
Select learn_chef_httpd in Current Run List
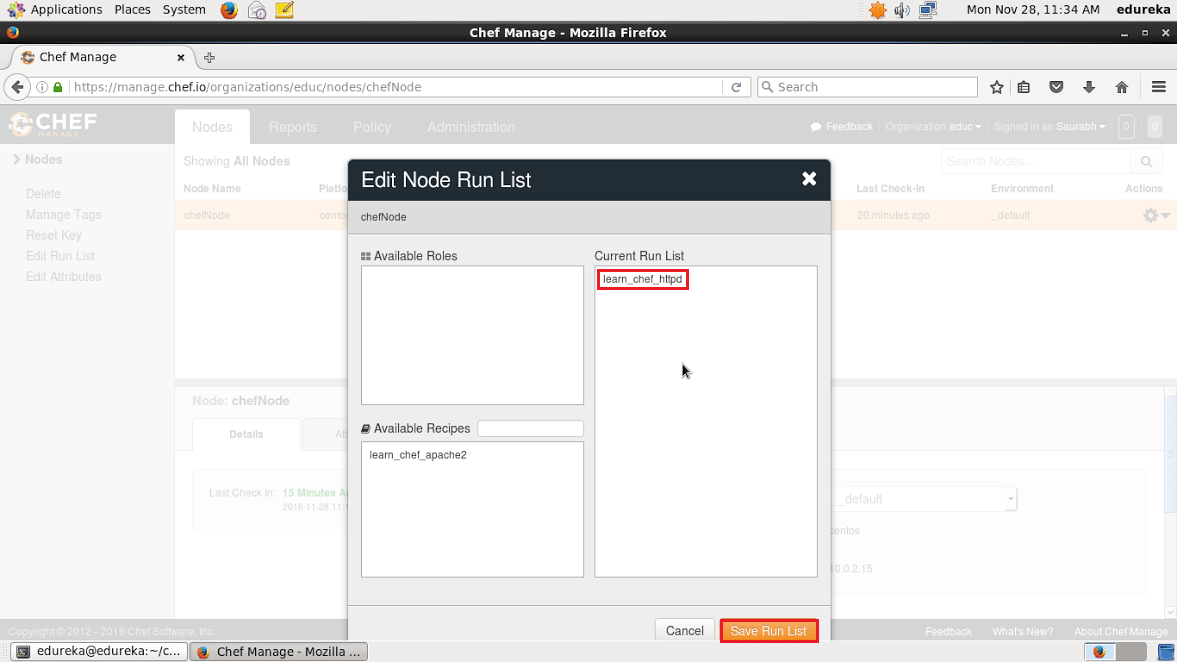pyautogui.click(x=643, y=279)
